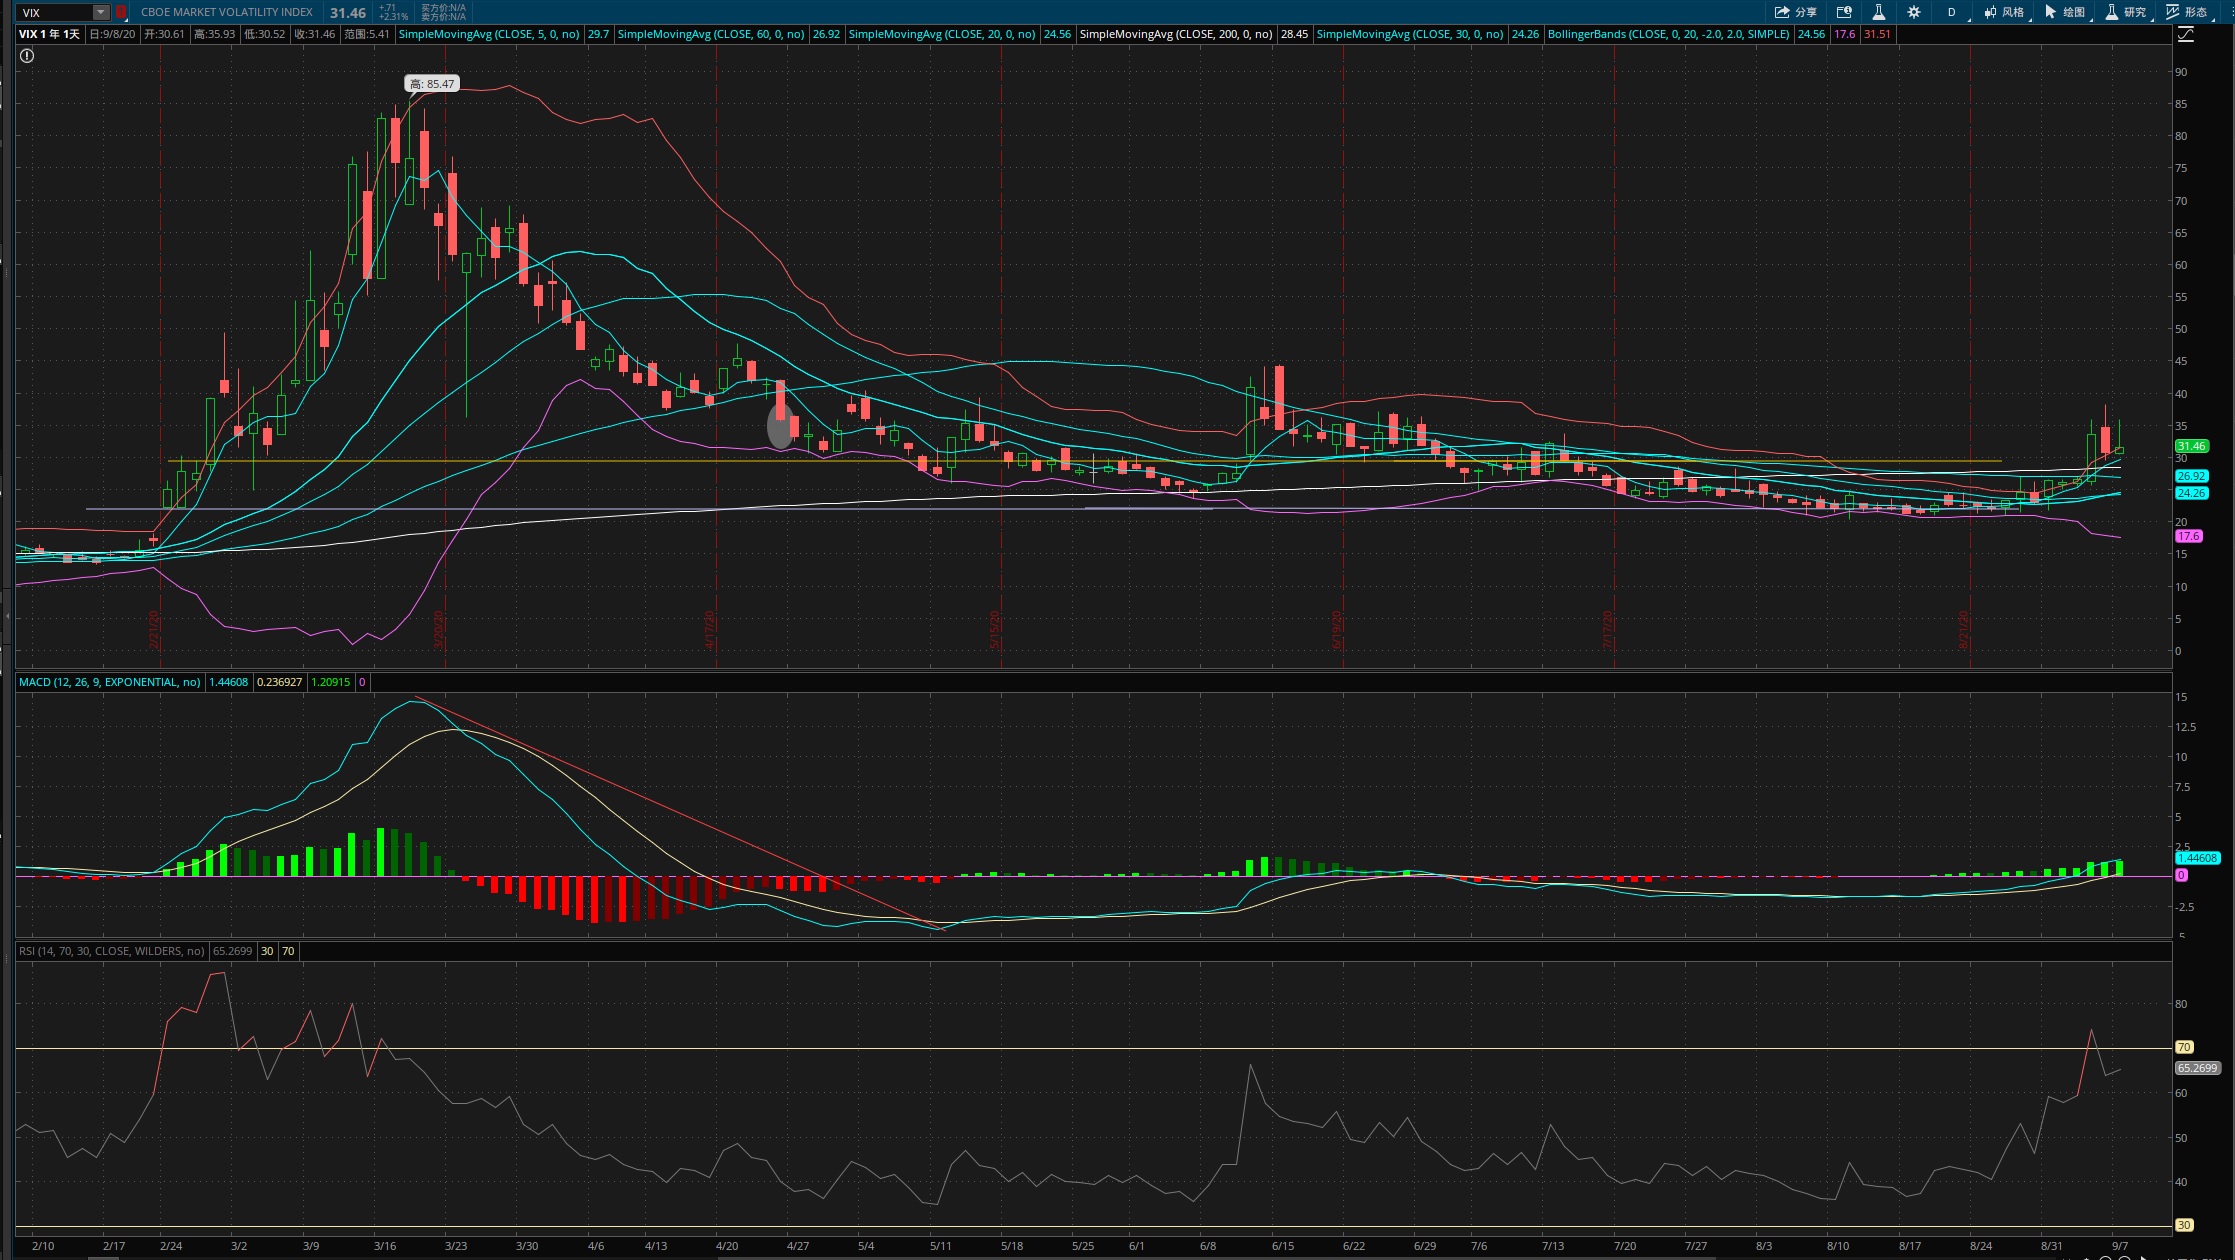Click the VIX symbol input field

coord(56,12)
